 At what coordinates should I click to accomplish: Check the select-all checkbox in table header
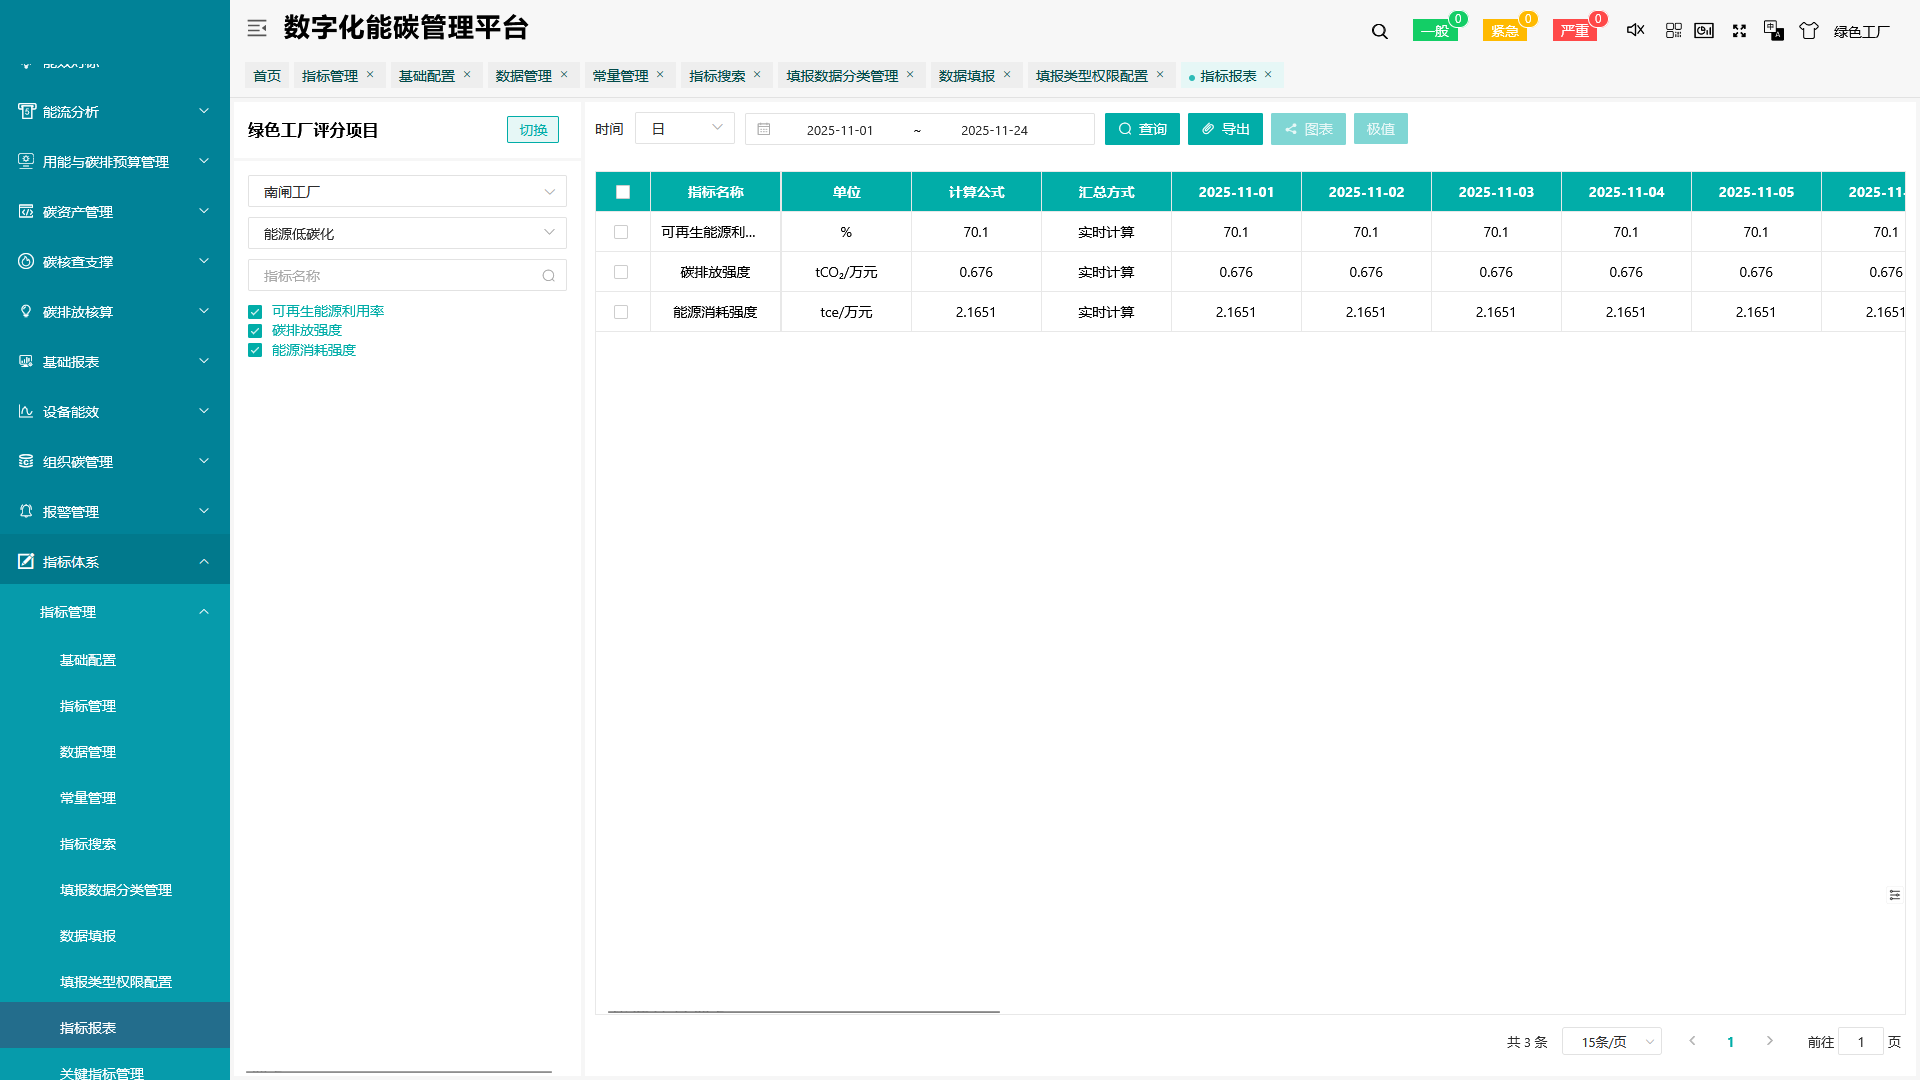click(621, 191)
